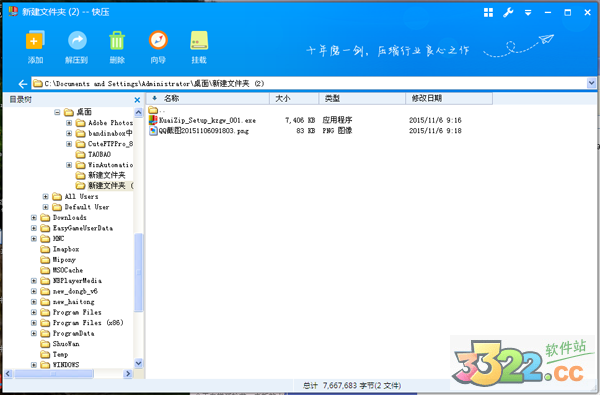This screenshot has height=395, width=600.
Task: Click the tree vertical scrollbar thumb
Action: (x=139, y=273)
